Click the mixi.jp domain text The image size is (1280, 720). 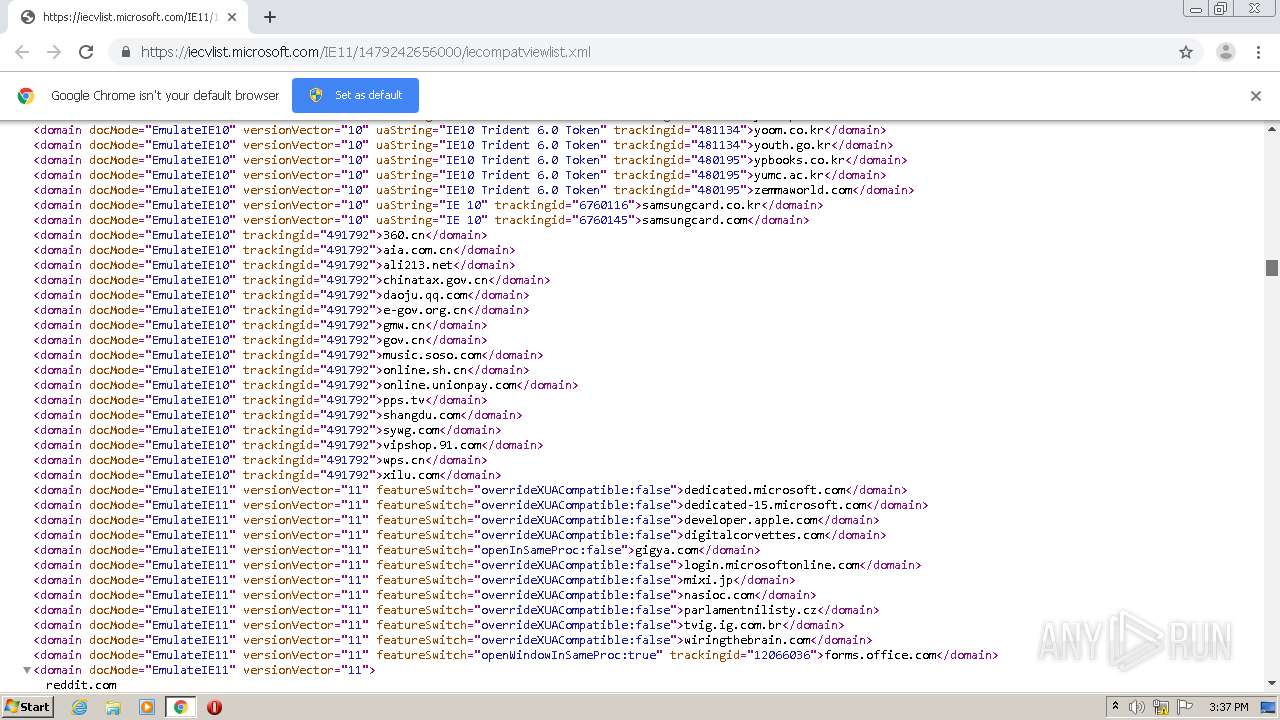pos(709,580)
